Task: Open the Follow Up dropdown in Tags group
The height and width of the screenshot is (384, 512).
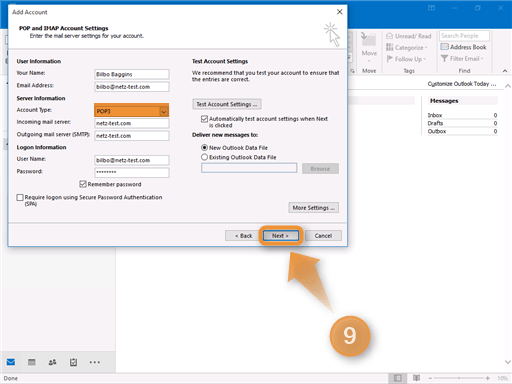Action: [425, 59]
